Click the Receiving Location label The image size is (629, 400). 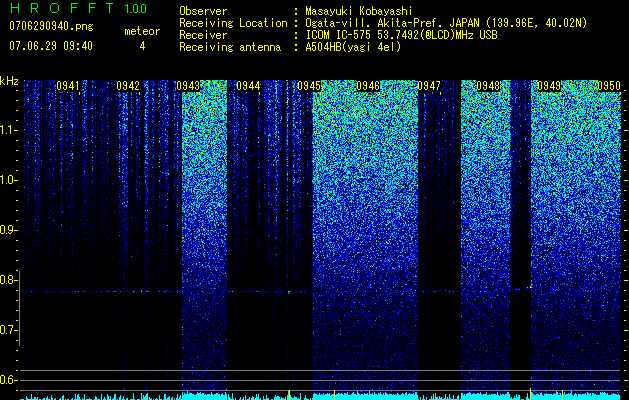click(x=233, y=23)
